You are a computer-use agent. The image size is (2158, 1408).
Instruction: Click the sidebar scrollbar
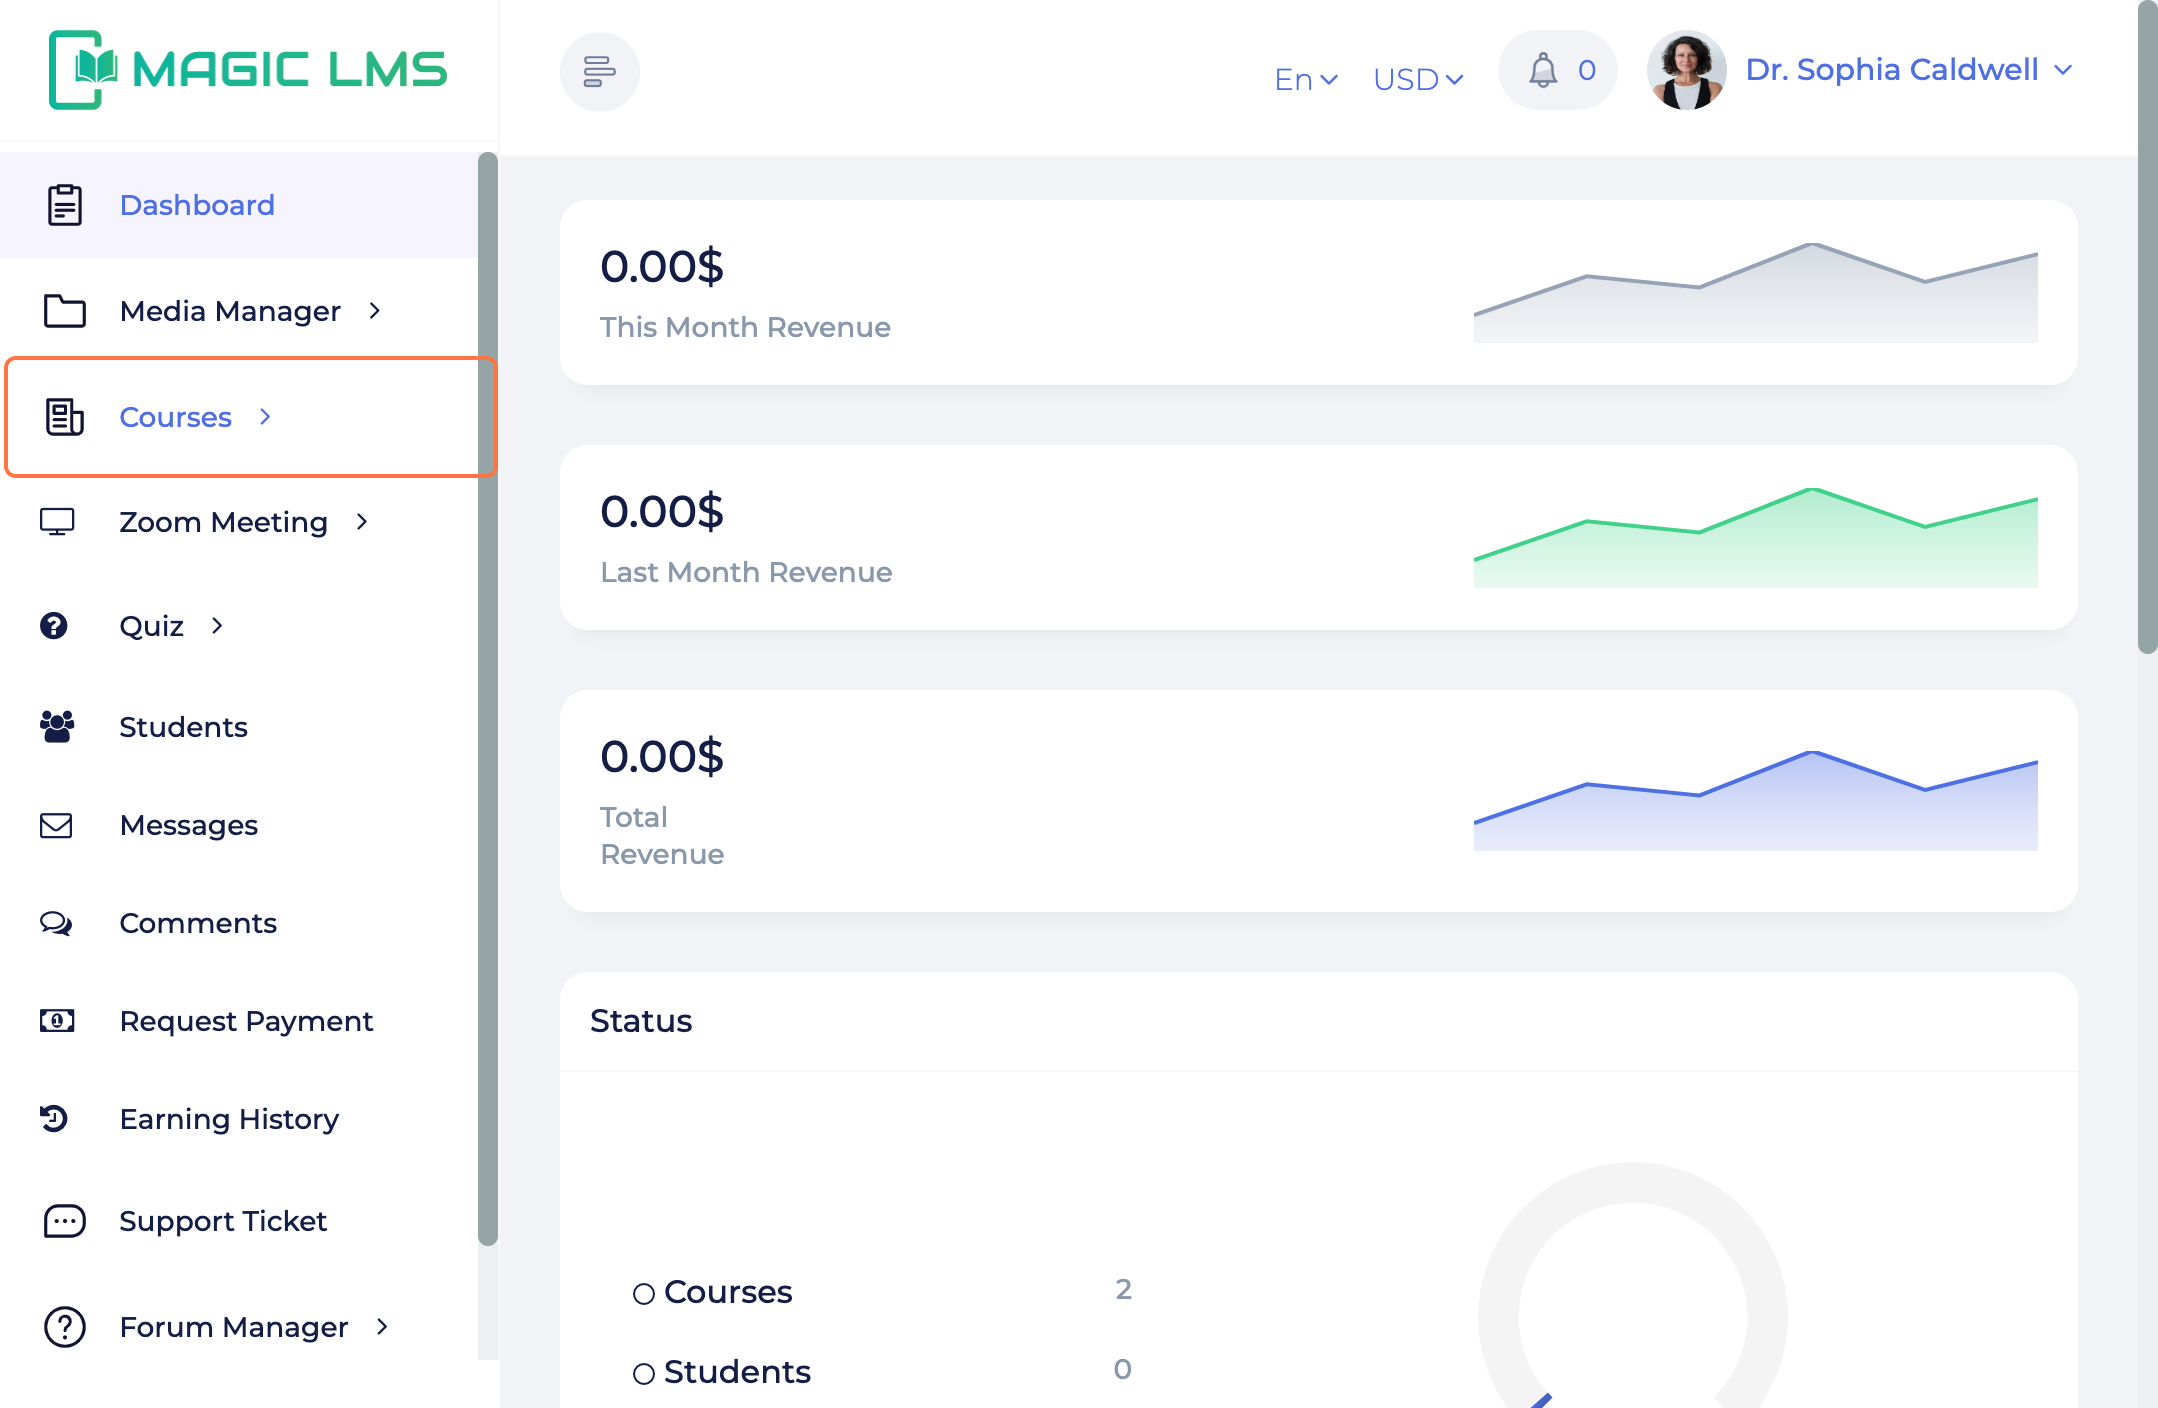click(488, 700)
